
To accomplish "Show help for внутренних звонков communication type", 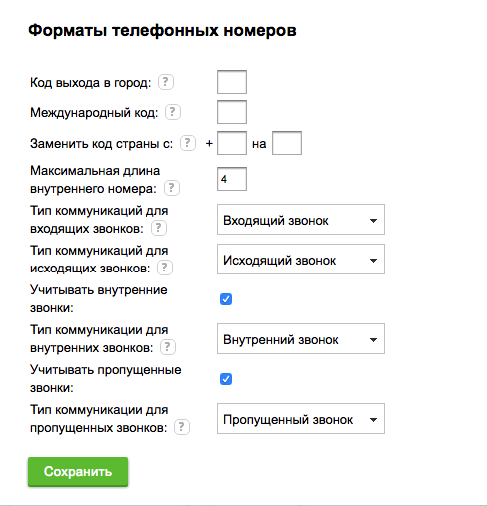I will click(168, 347).
